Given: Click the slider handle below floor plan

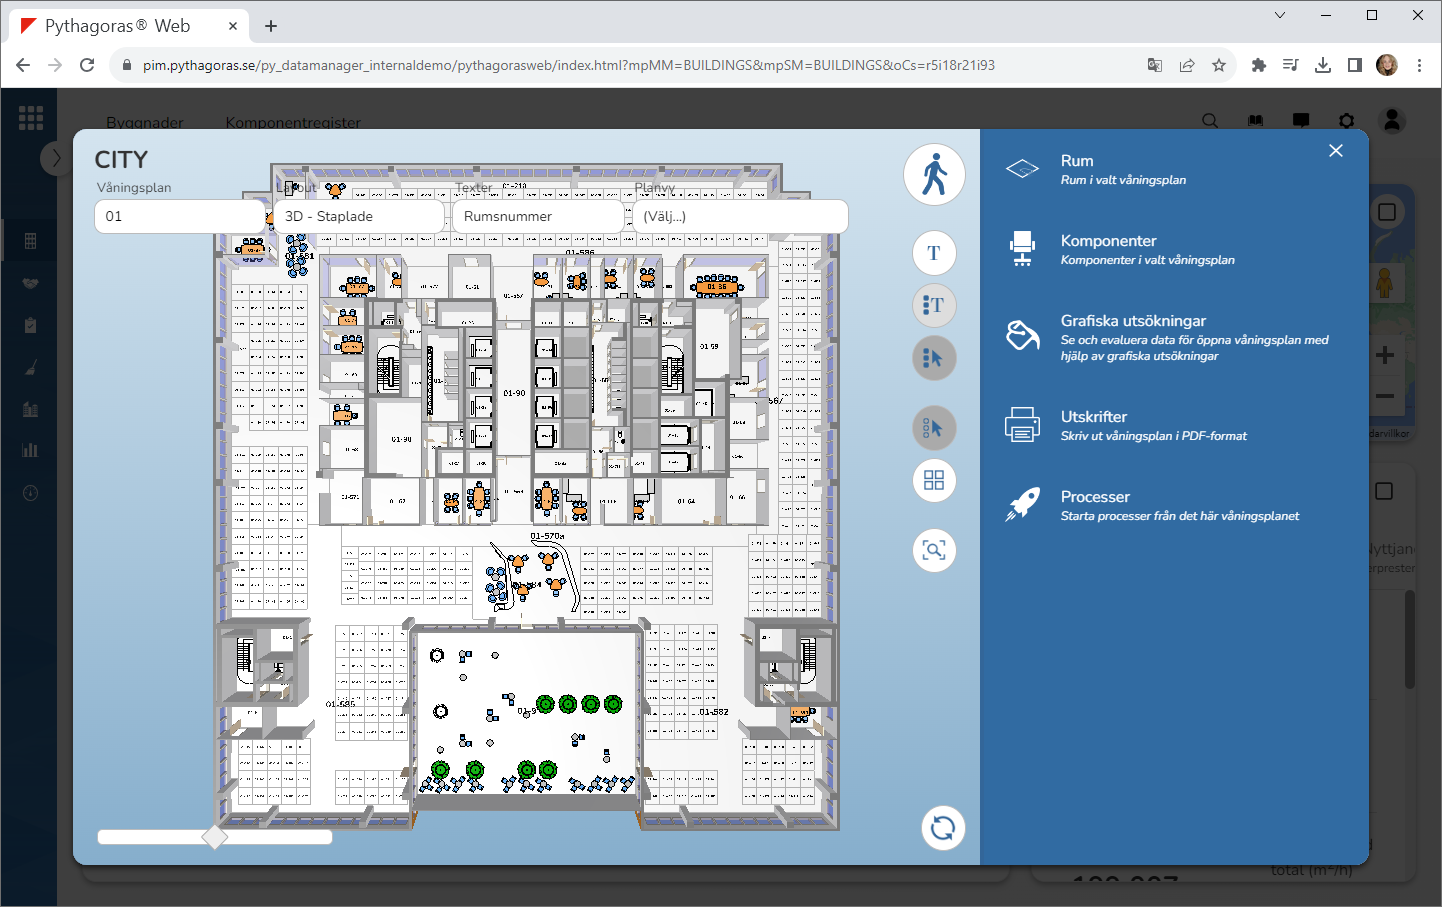Looking at the screenshot, I should (x=214, y=837).
